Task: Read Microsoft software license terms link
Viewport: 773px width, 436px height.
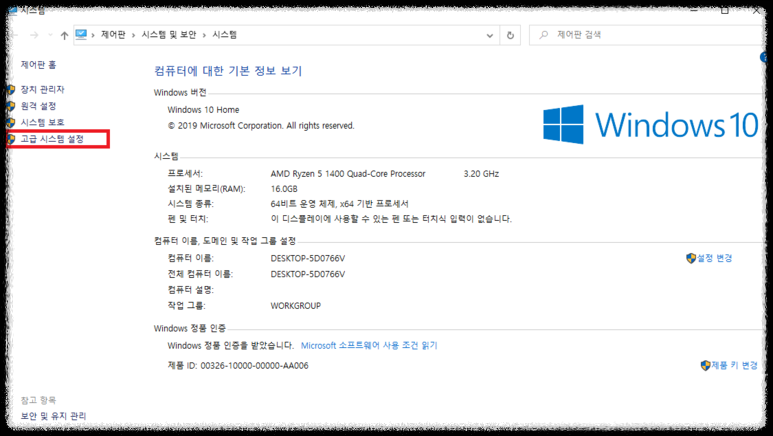Action: coord(369,345)
